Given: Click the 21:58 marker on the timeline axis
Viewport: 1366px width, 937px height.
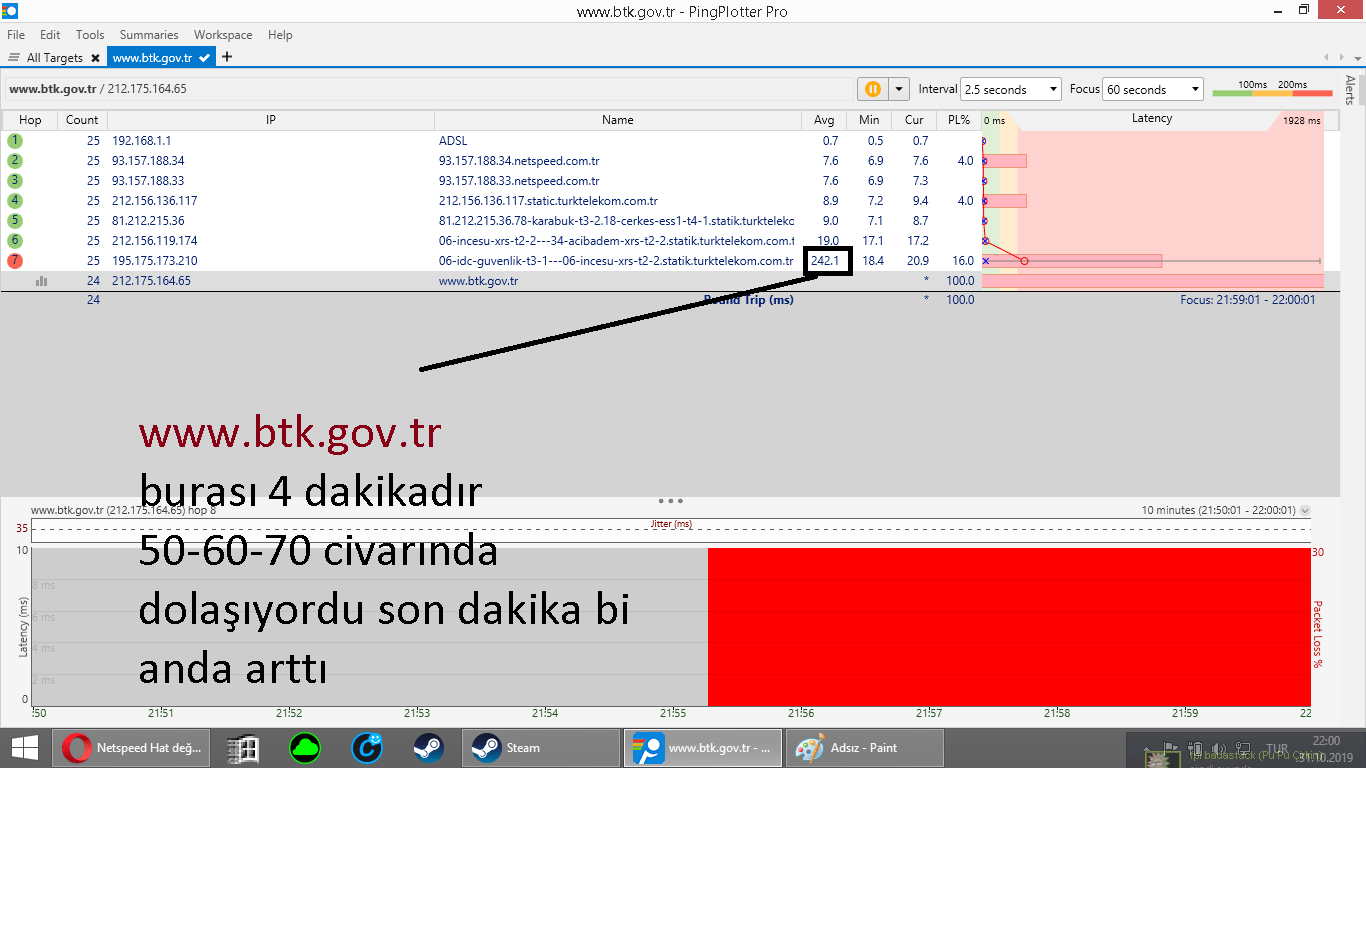Looking at the screenshot, I should [x=1057, y=713].
